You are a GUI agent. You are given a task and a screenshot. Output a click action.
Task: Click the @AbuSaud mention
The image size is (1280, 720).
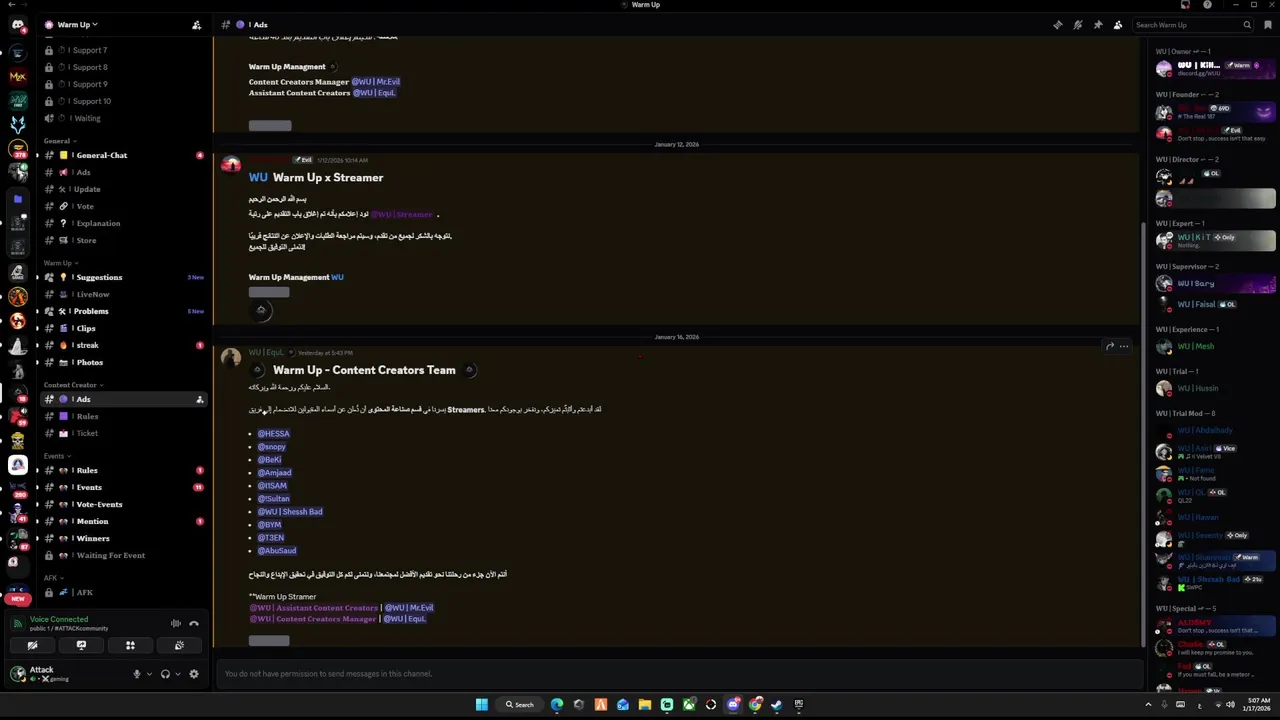(x=277, y=551)
